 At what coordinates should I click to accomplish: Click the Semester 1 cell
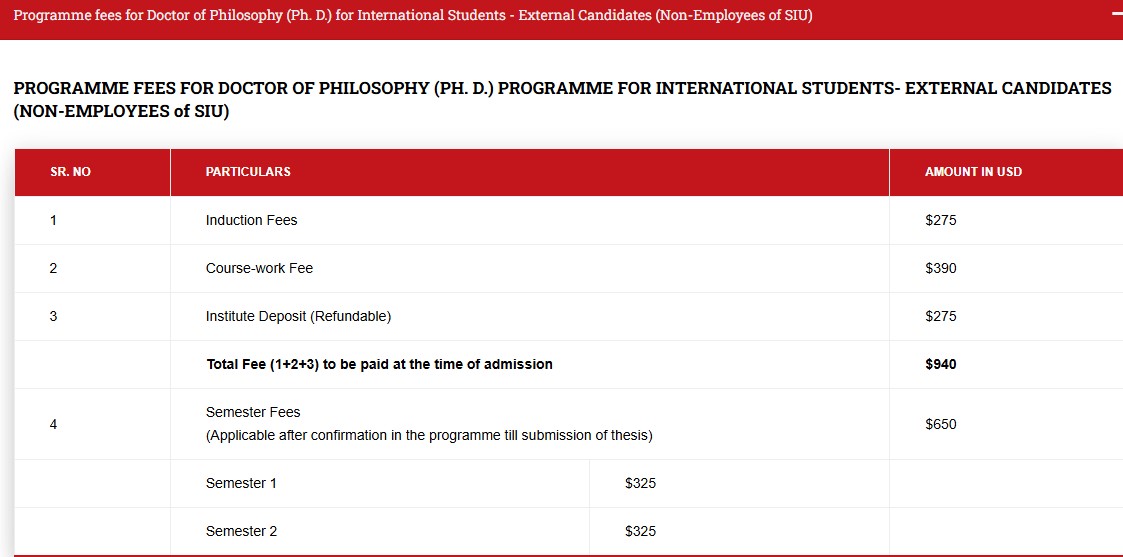tap(241, 483)
